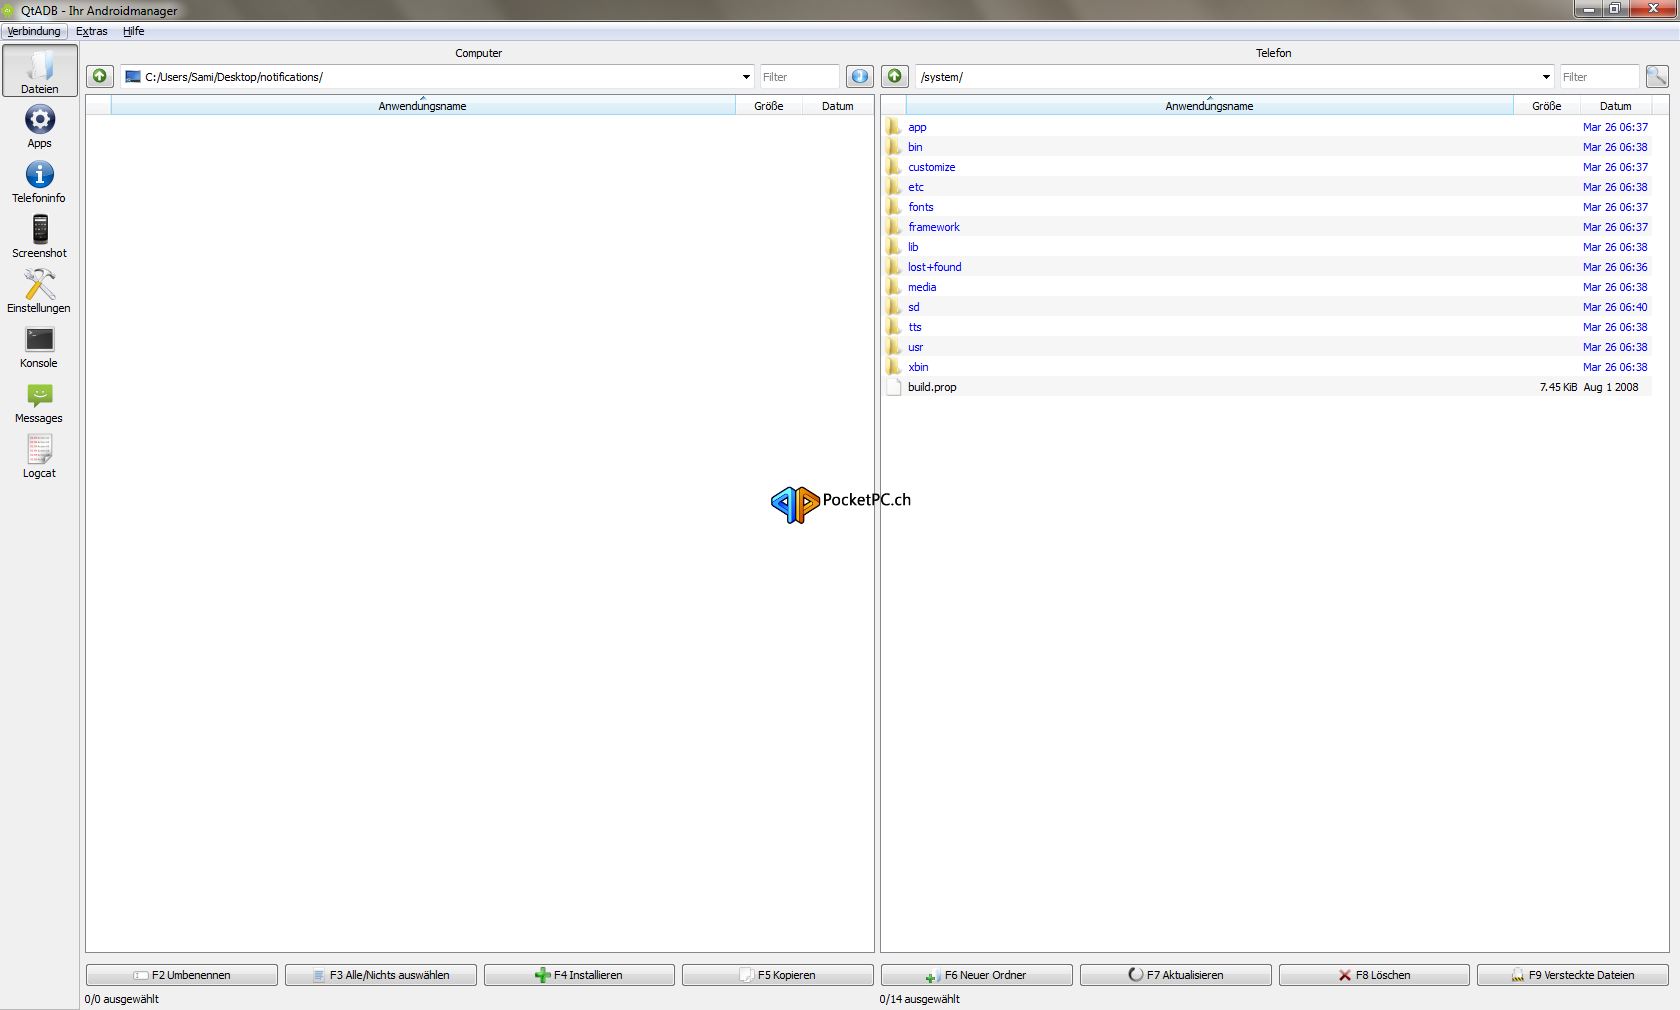Screen dimensions: 1680x1010
Task: Open the Apps section
Action: 40,126
